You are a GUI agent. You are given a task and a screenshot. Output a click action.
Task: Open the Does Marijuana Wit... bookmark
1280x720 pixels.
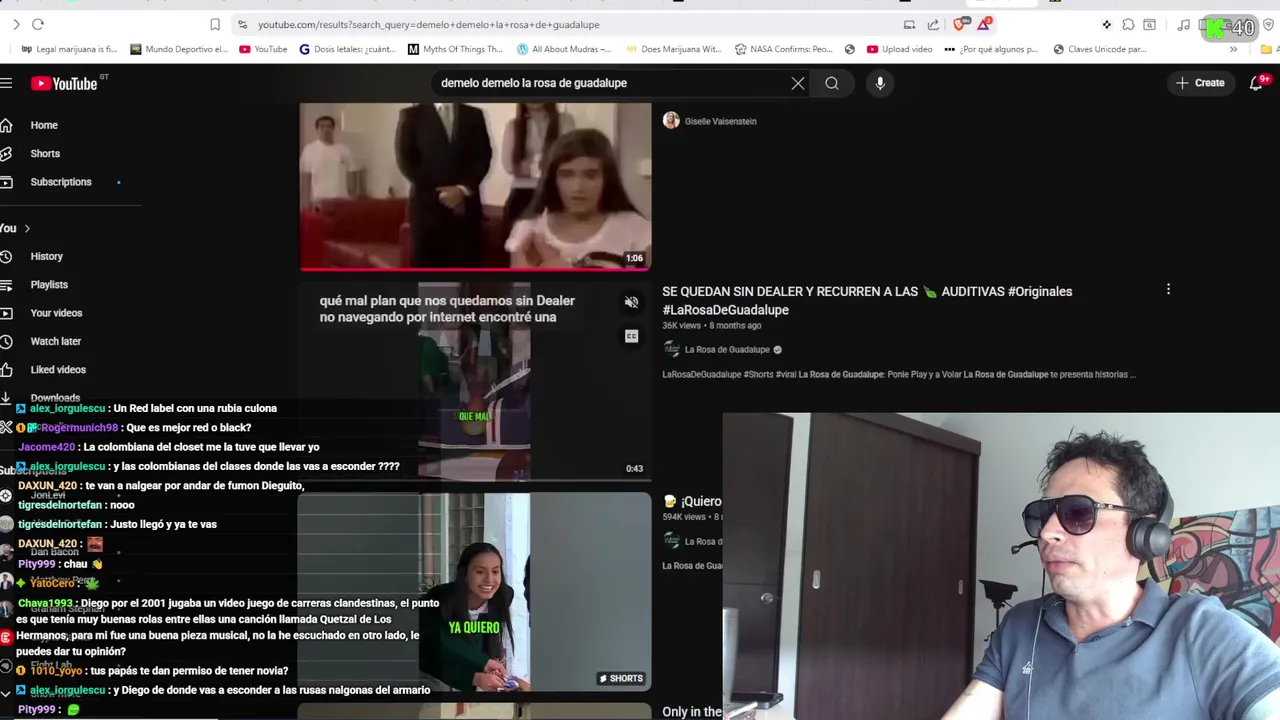673,49
